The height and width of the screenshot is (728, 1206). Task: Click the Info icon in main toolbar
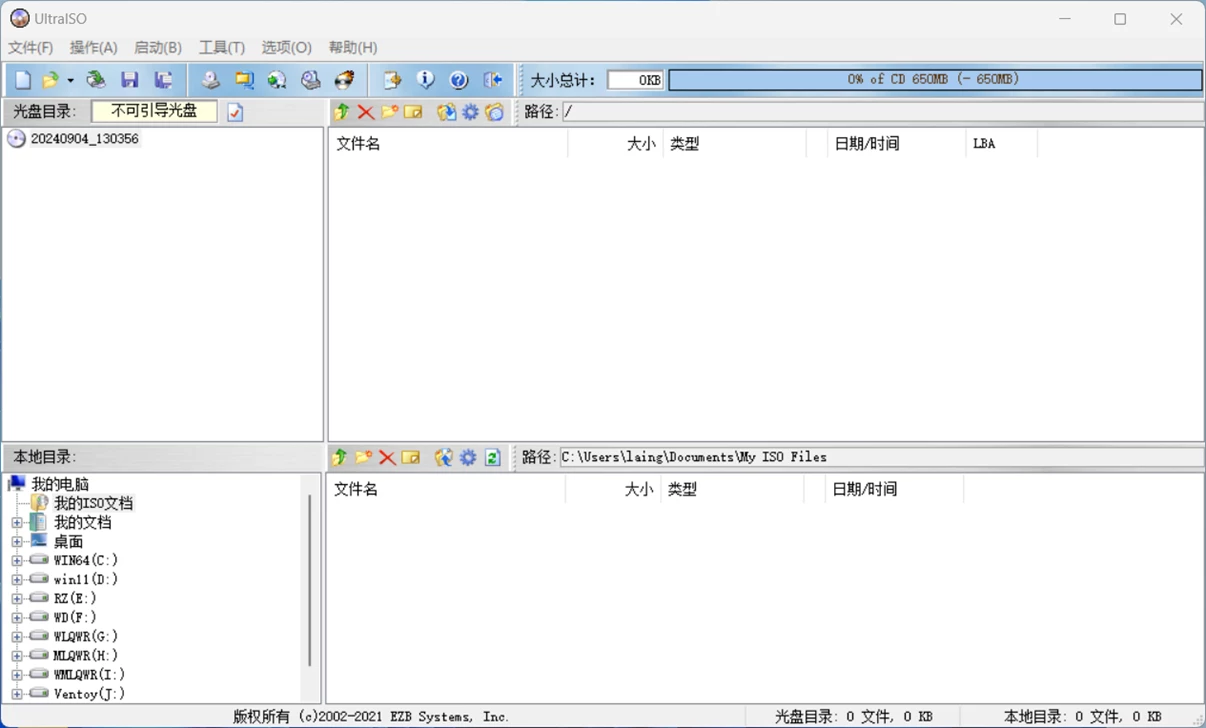pos(426,80)
